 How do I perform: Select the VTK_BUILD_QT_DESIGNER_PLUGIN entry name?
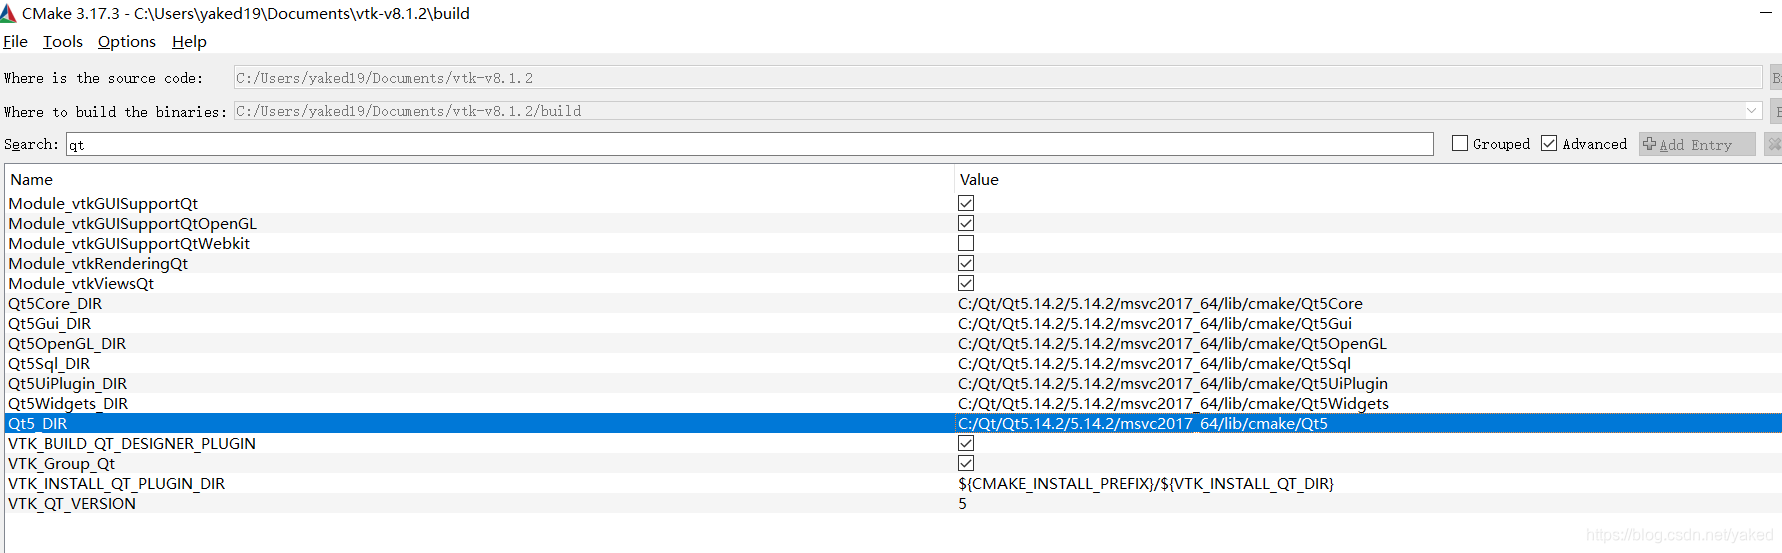[x=132, y=444]
